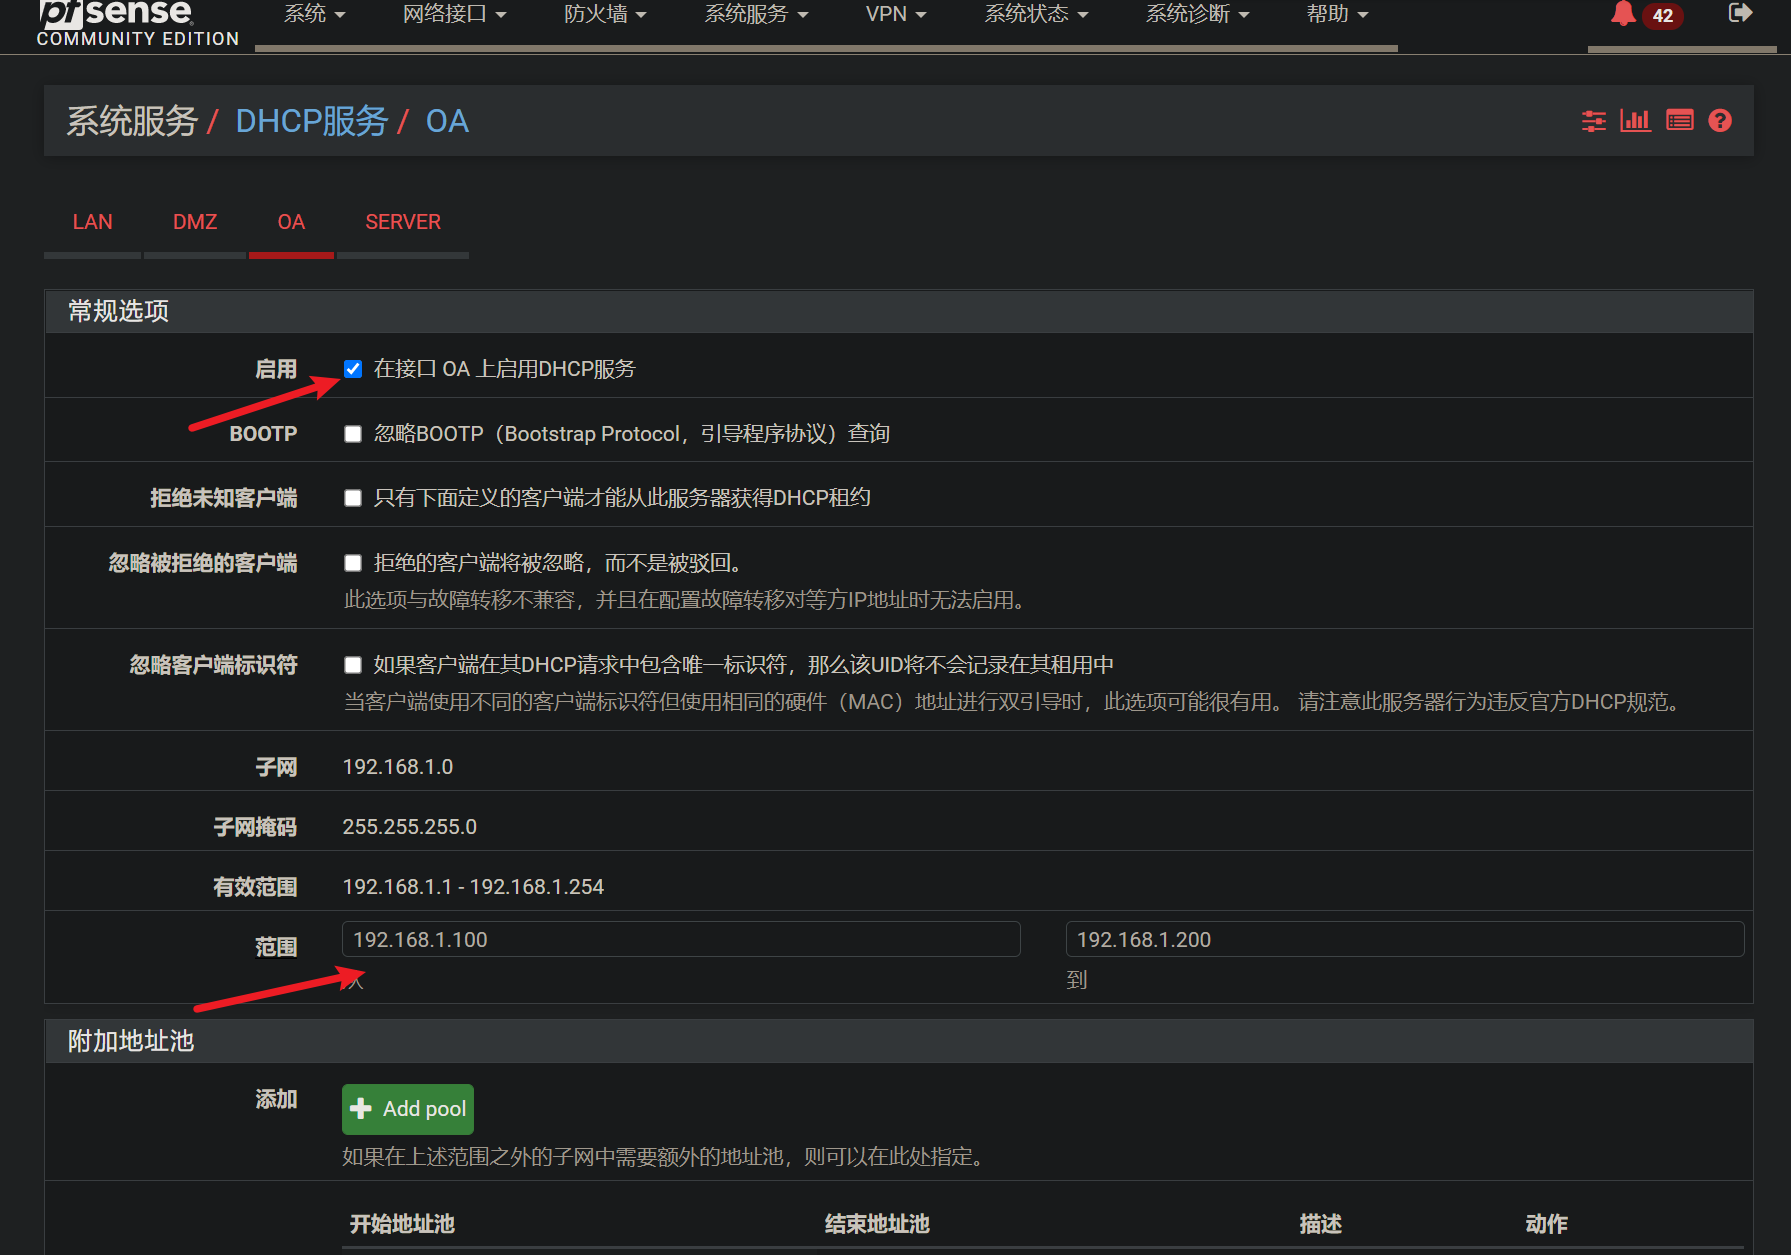Click the valid range 192.168.1.1 - 192.168.1.254
Image resolution: width=1791 pixels, height=1255 pixels.
(x=473, y=887)
